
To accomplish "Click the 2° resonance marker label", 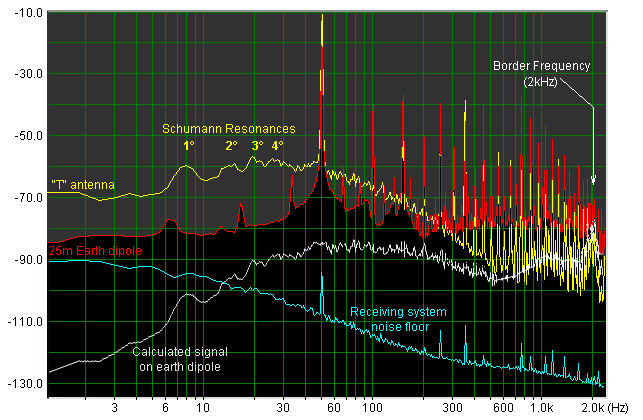I will coord(231,146).
